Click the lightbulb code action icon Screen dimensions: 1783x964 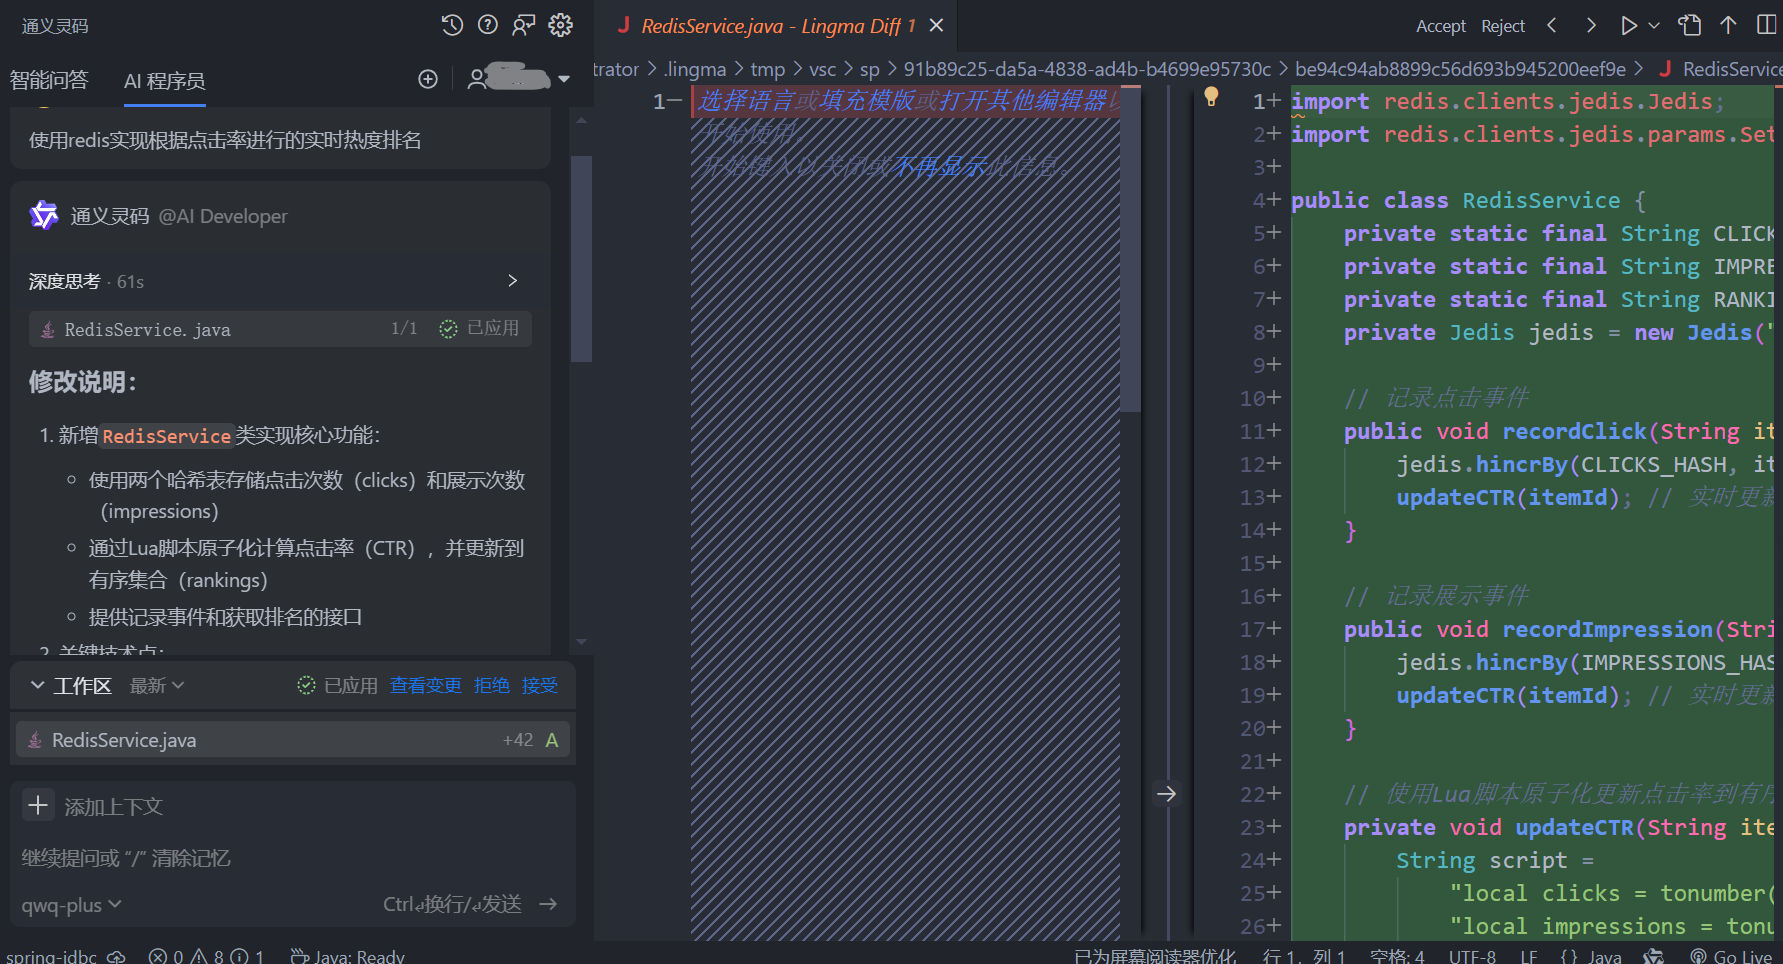1211,97
